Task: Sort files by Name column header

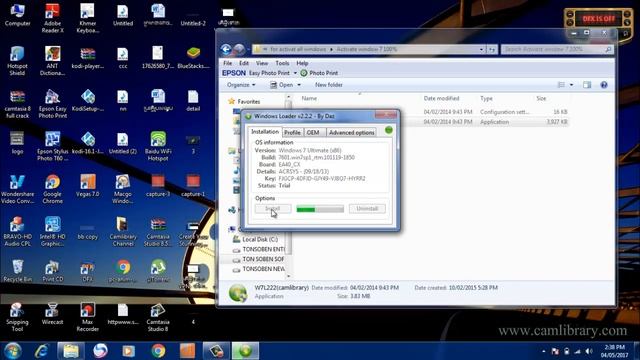Action: [x=309, y=98]
